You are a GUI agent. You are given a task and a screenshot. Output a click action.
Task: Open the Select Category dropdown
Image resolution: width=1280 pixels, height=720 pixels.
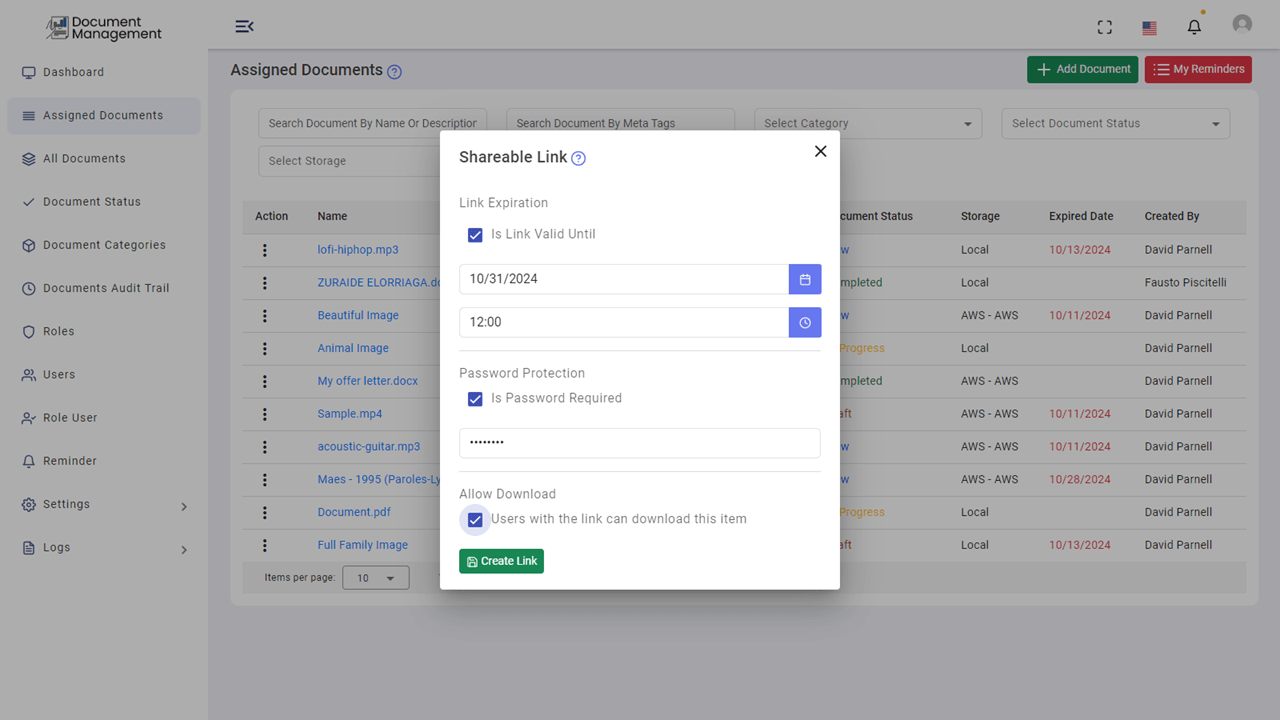click(x=867, y=123)
